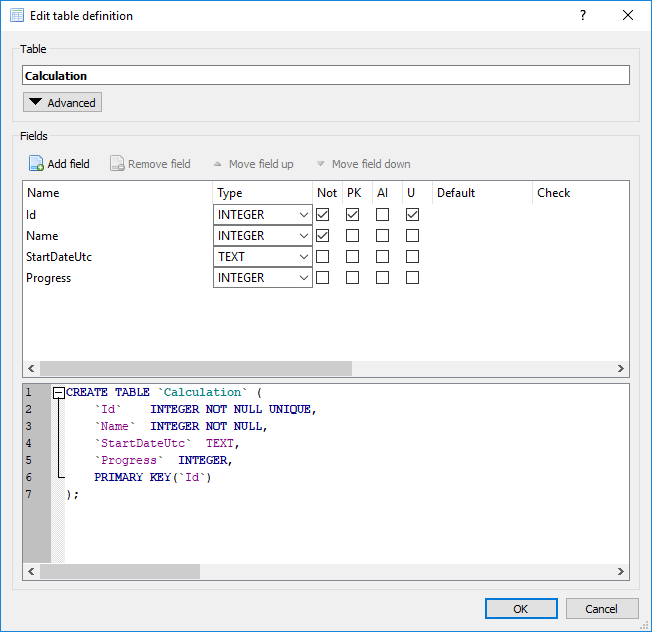Click the table name input Calculation

(326, 75)
